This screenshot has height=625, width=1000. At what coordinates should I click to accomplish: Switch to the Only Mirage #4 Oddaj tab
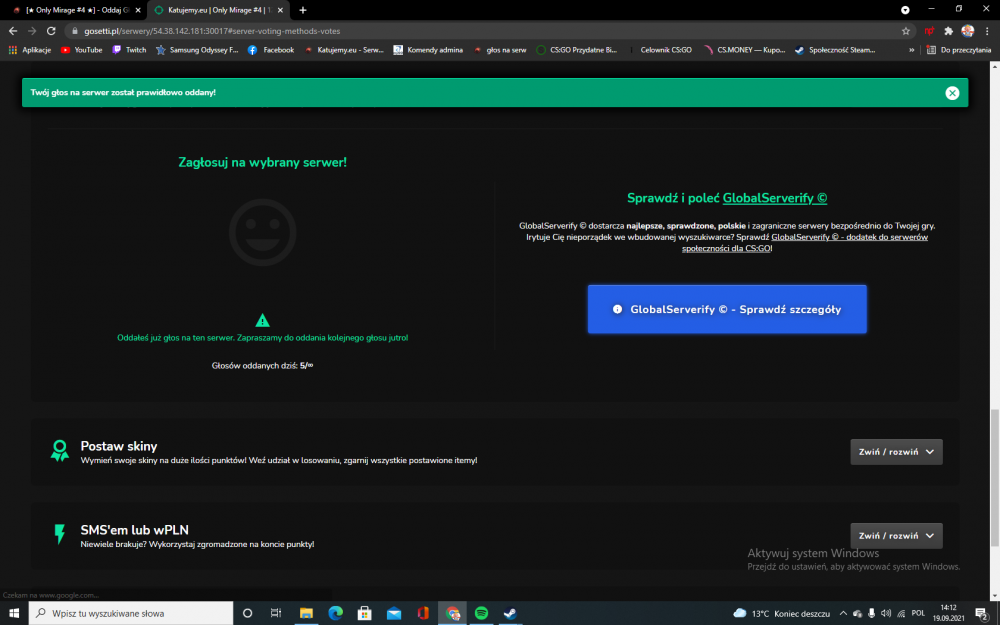click(x=77, y=10)
